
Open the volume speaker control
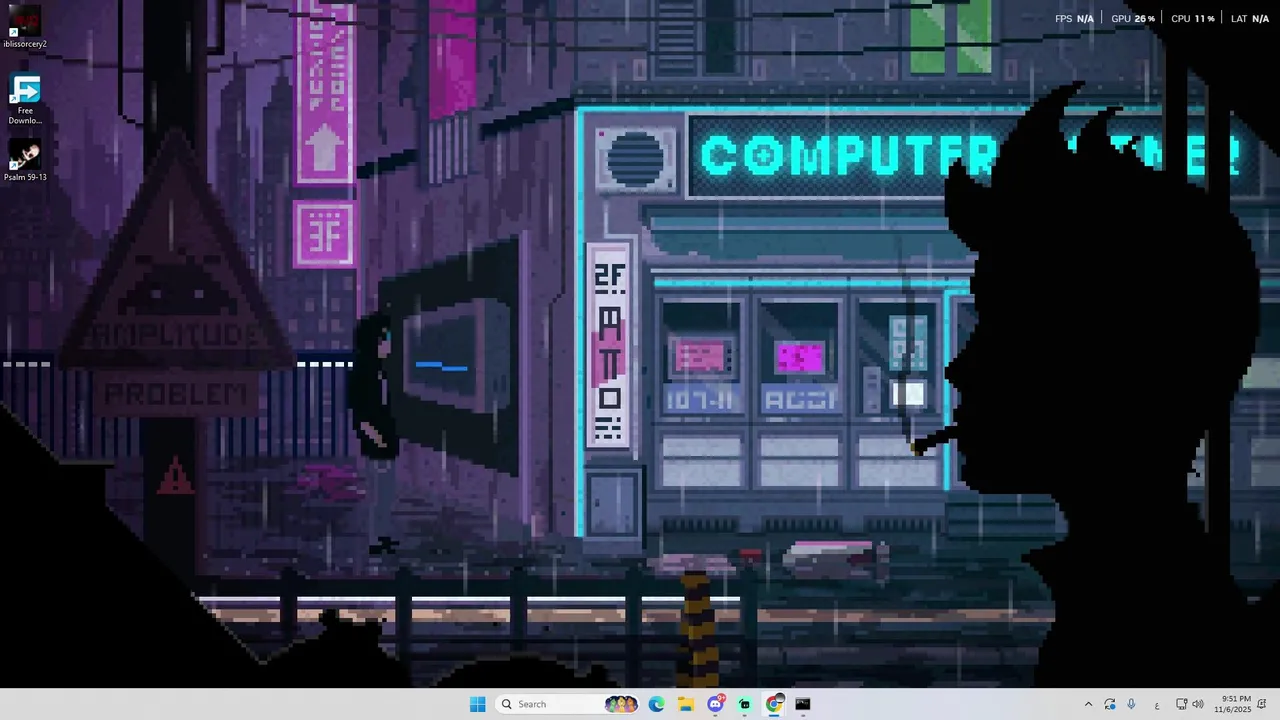coord(1198,704)
